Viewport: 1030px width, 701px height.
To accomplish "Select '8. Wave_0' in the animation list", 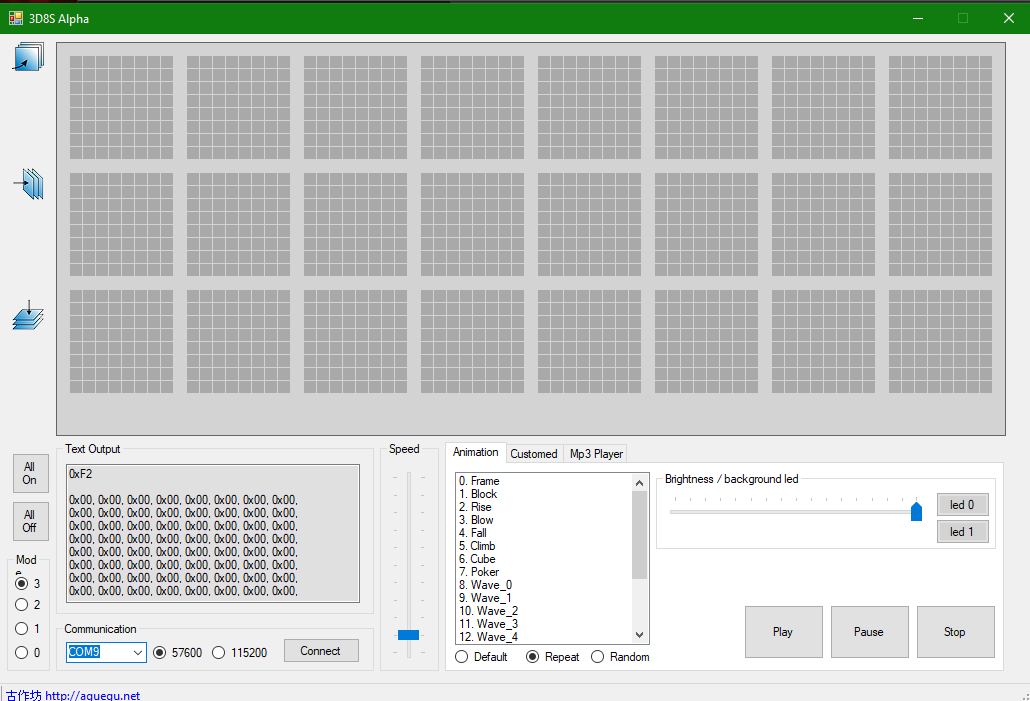I will pos(544,585).
